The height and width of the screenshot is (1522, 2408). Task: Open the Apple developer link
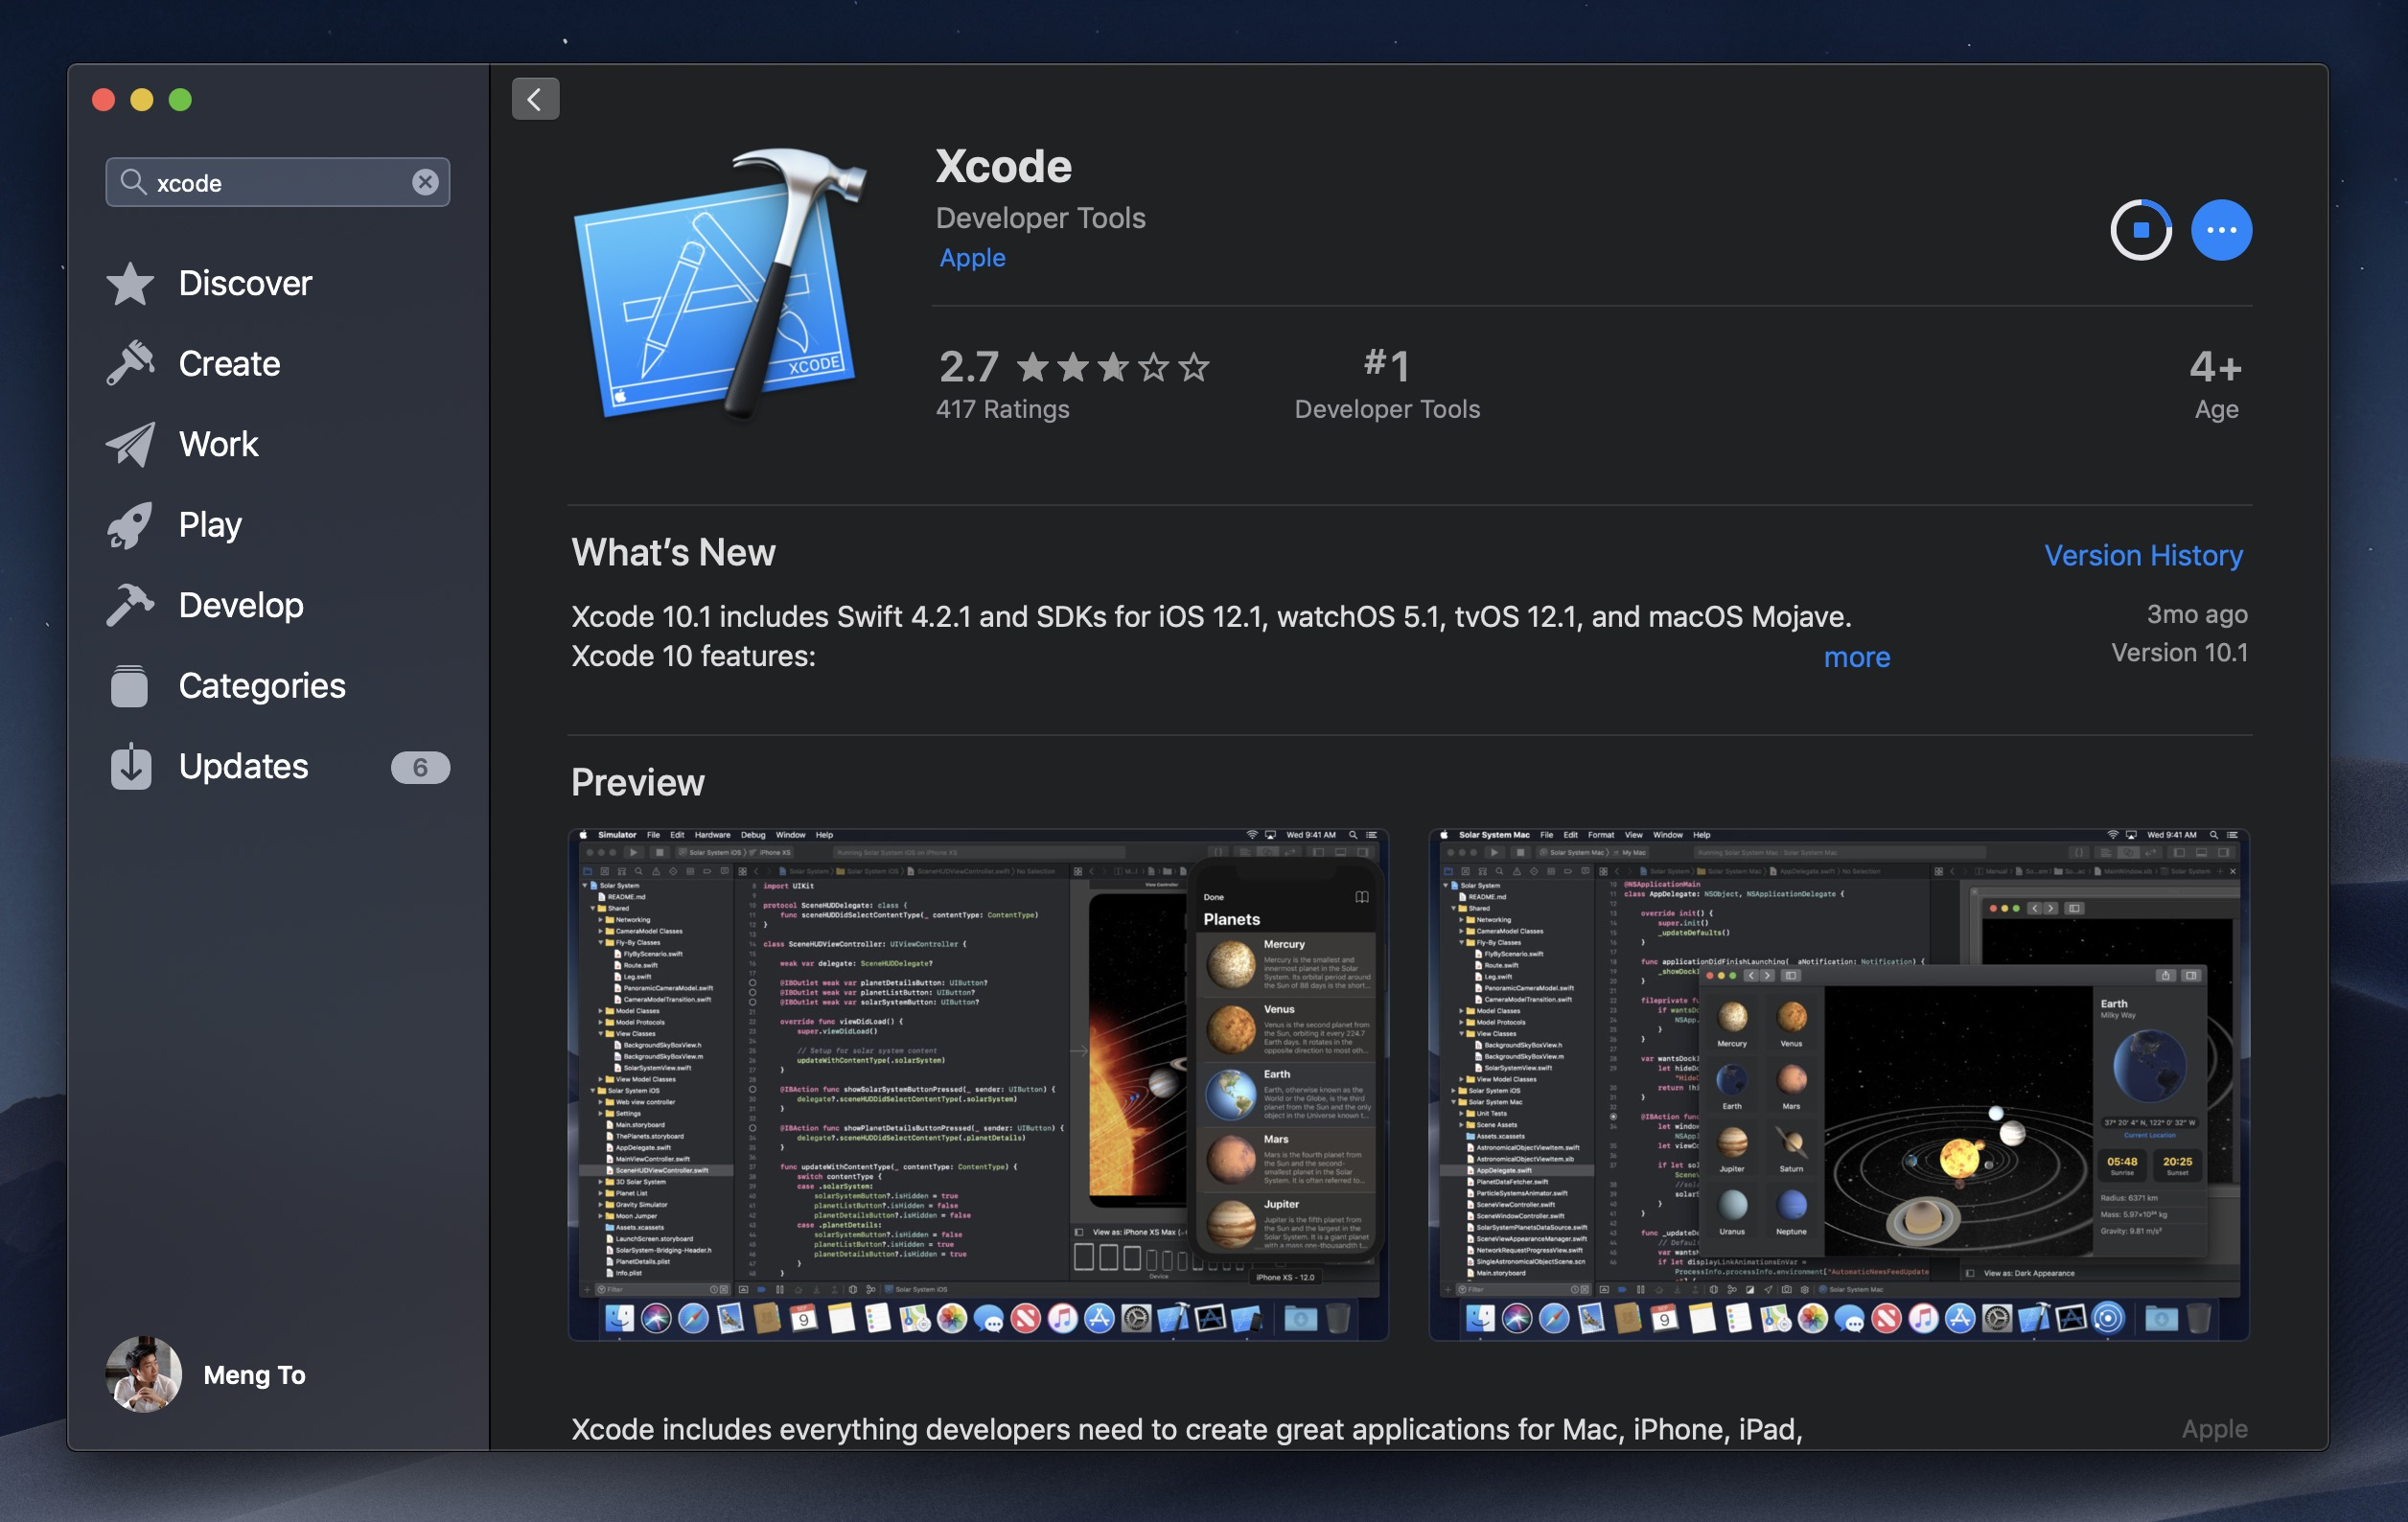pyautogui.click(x=972, y=254)
